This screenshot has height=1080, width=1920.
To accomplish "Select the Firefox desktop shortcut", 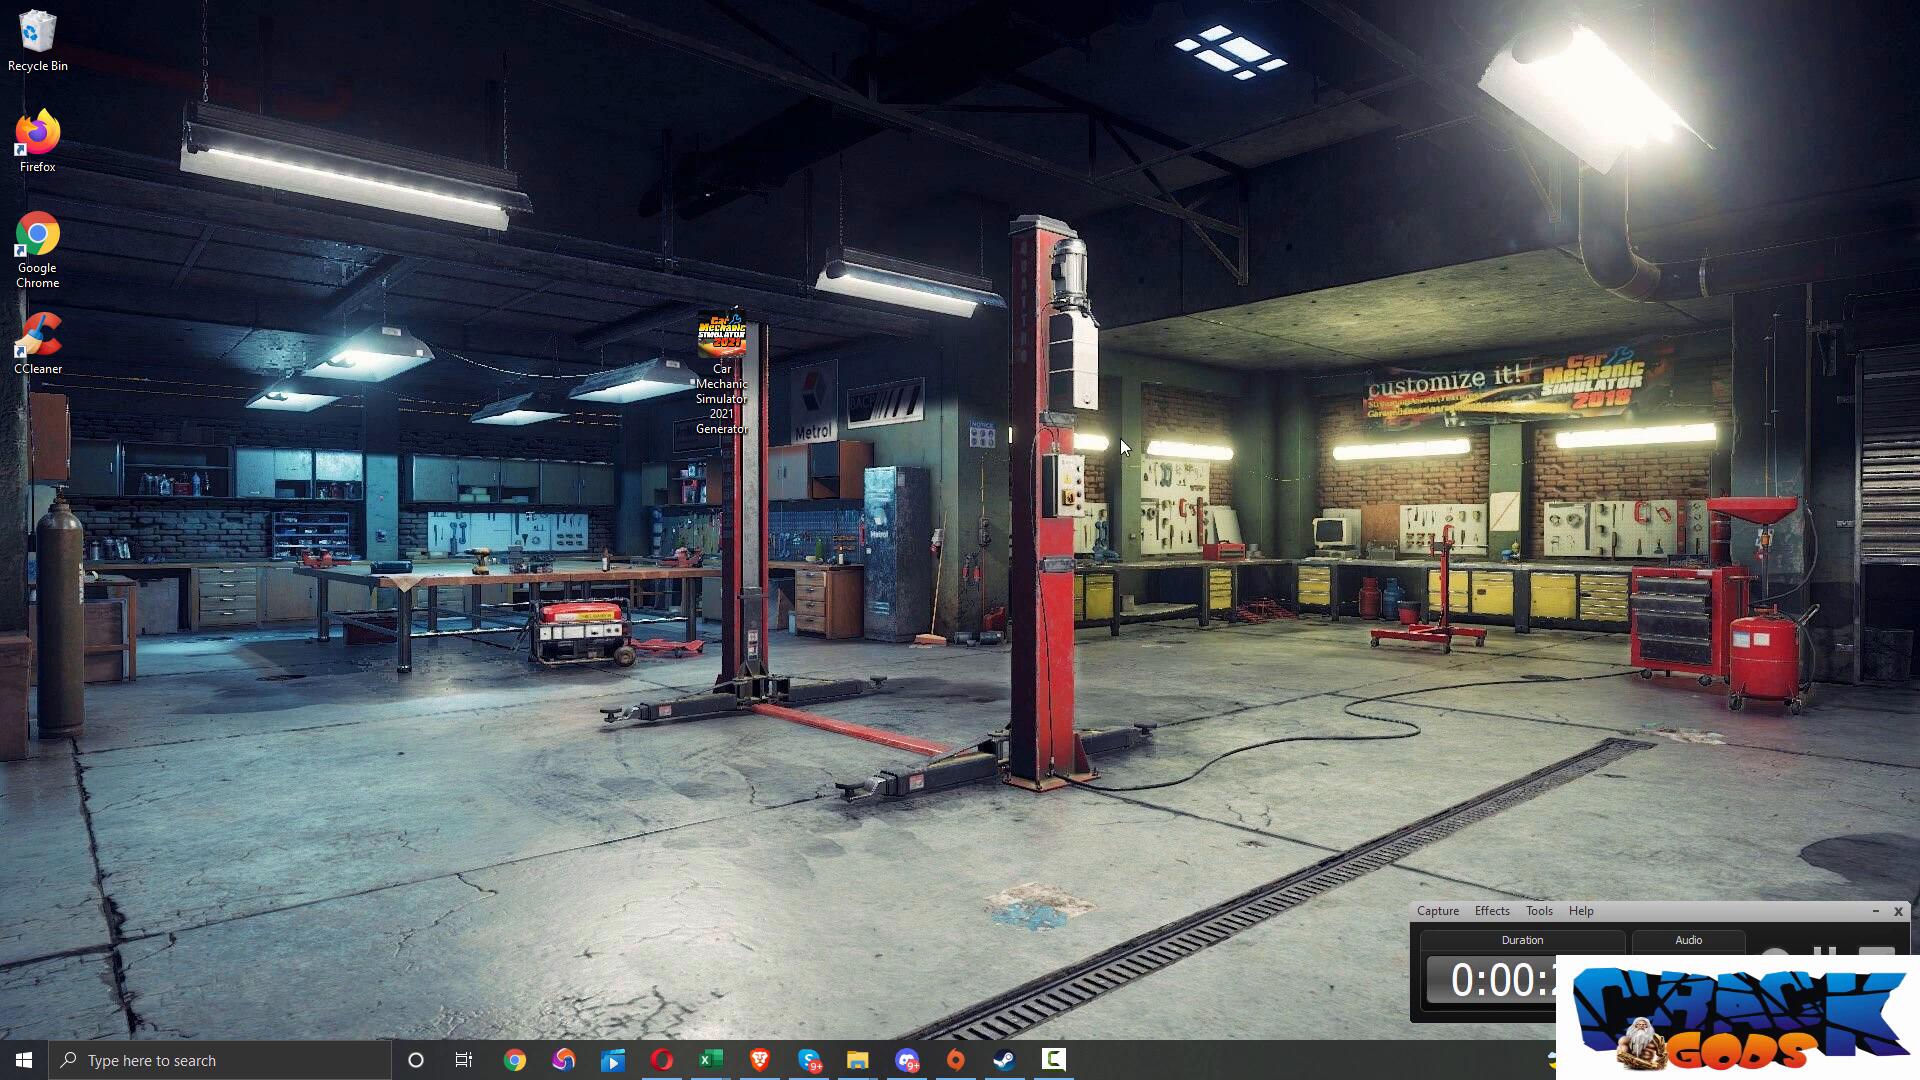I will (37, 140).
